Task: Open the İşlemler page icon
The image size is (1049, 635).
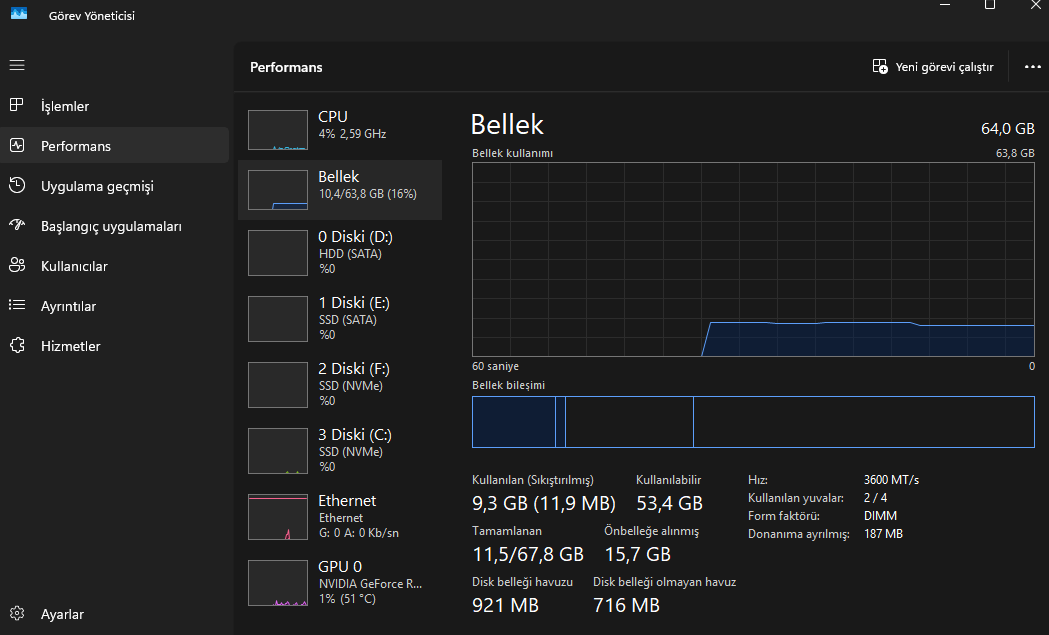Action: pos(17,106)
